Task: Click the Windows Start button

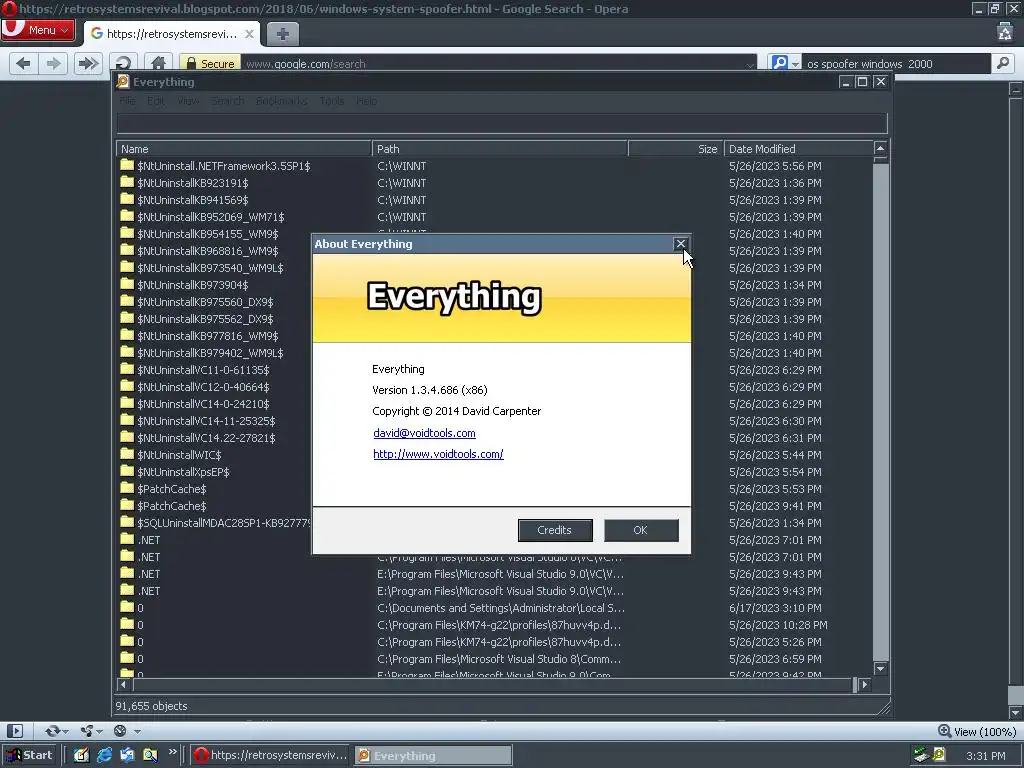Action: click(30, 755)
